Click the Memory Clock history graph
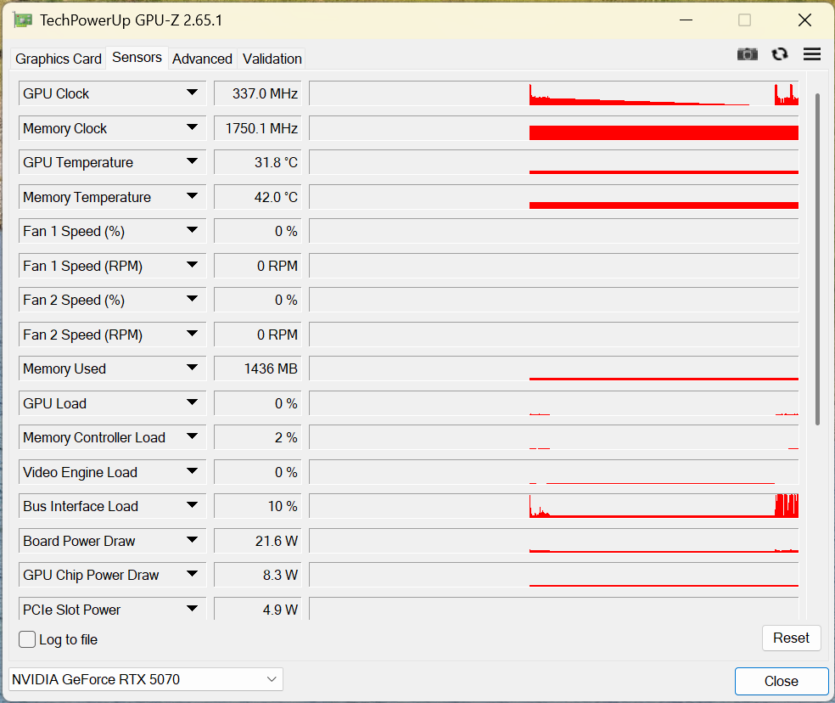Screen dimensions: 835x703 554,128
